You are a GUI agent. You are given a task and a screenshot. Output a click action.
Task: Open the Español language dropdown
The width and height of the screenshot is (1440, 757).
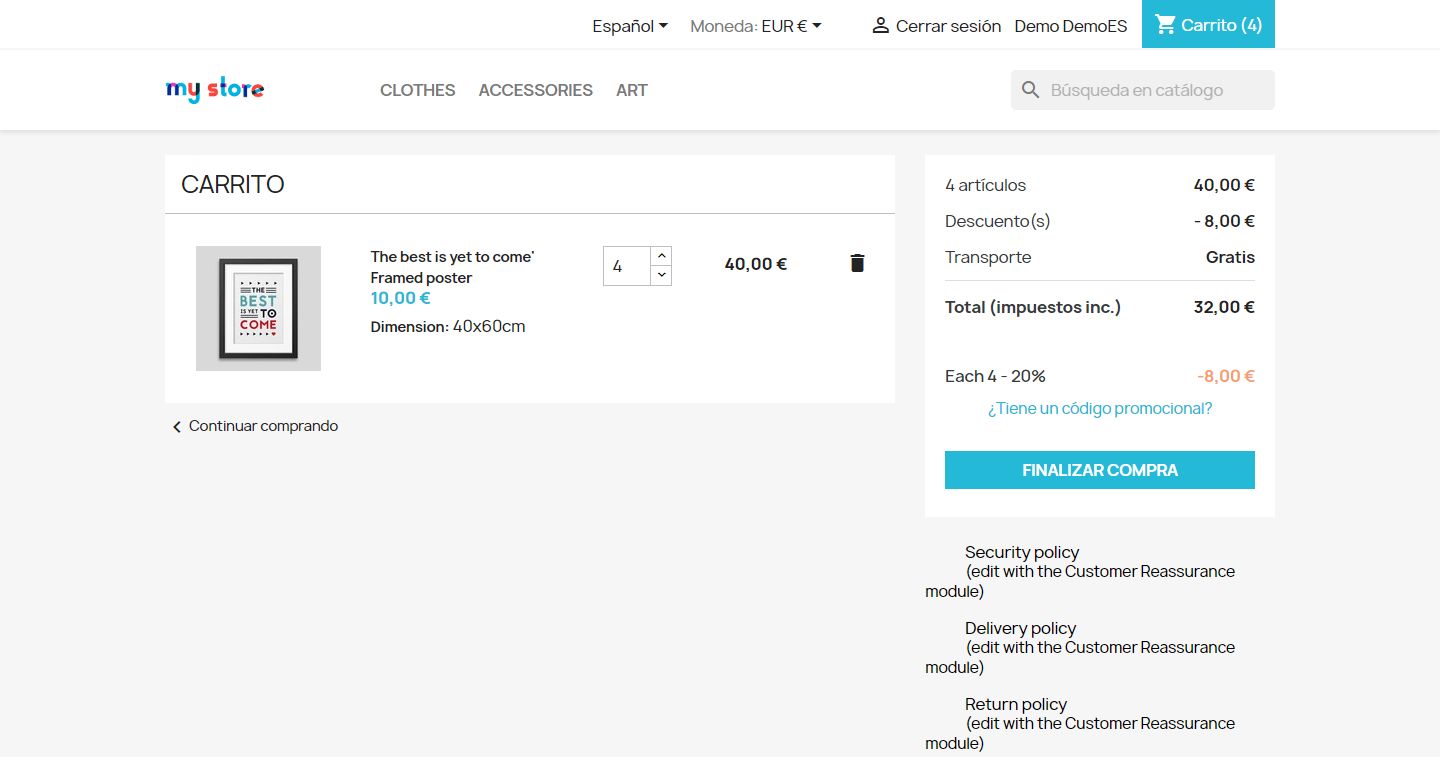630,26
